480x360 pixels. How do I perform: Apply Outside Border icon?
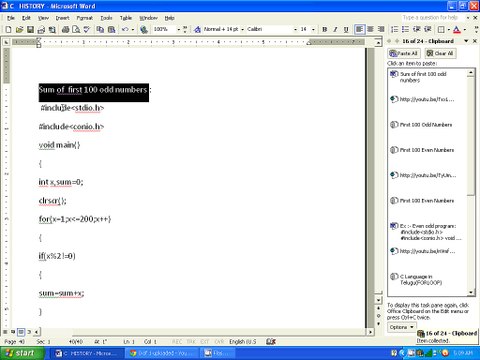441,29
